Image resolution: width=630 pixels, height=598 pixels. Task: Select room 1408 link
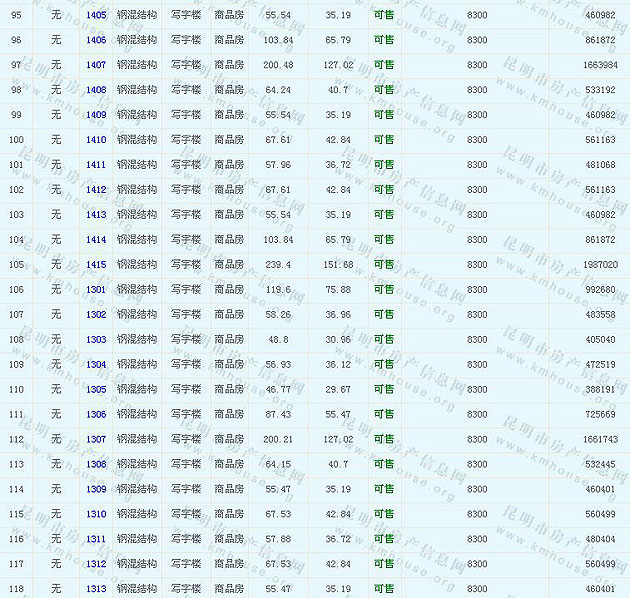(x=96, y=90)
